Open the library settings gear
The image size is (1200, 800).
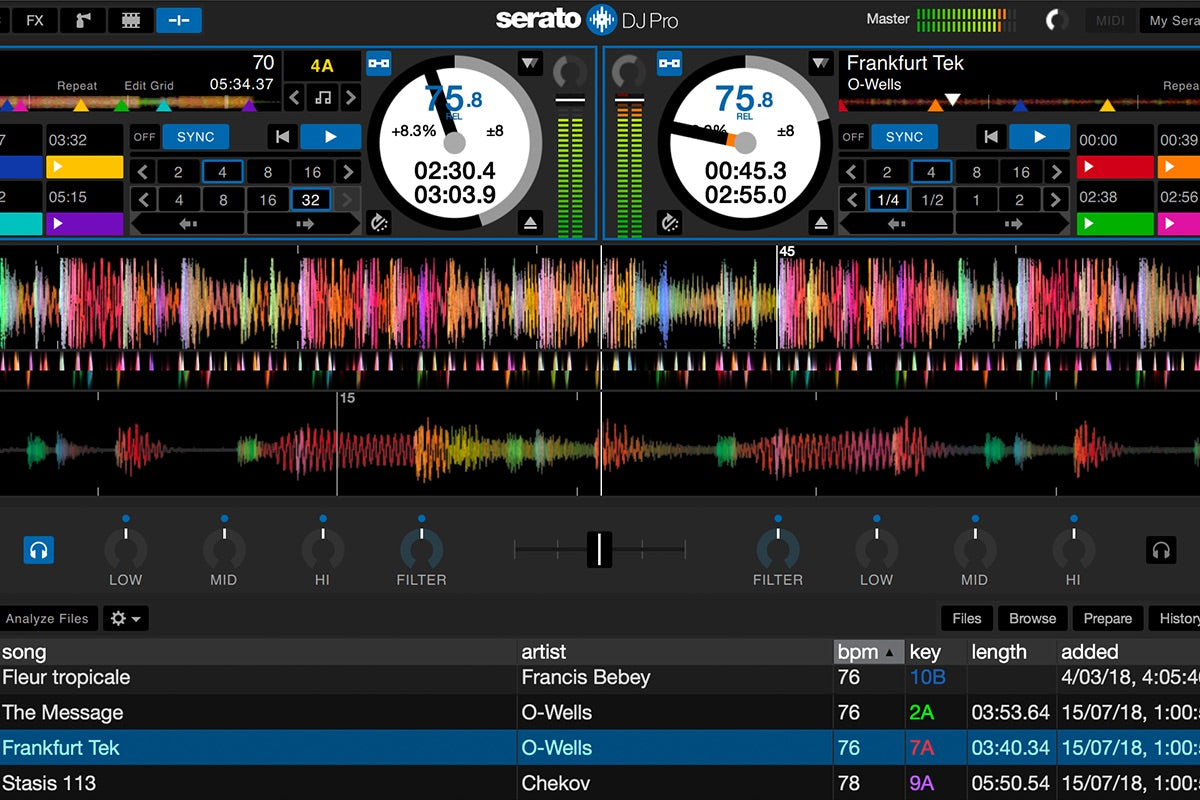[116, 618]
